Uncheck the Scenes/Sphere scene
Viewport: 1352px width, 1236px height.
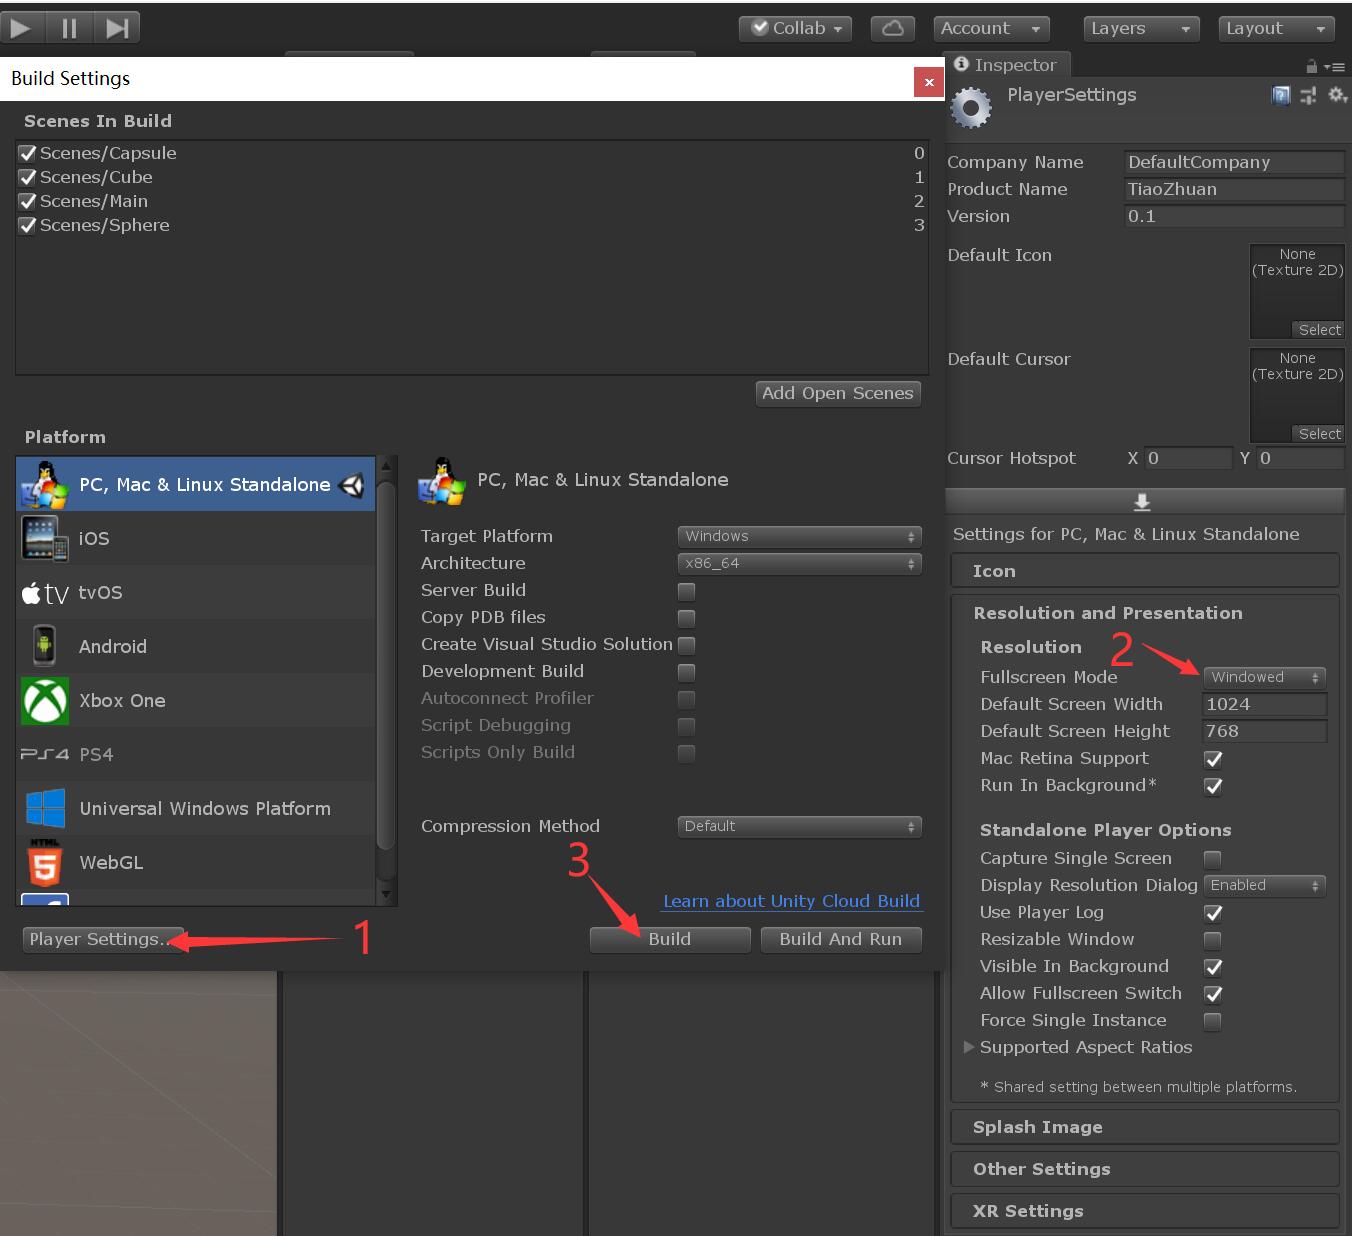28,225
